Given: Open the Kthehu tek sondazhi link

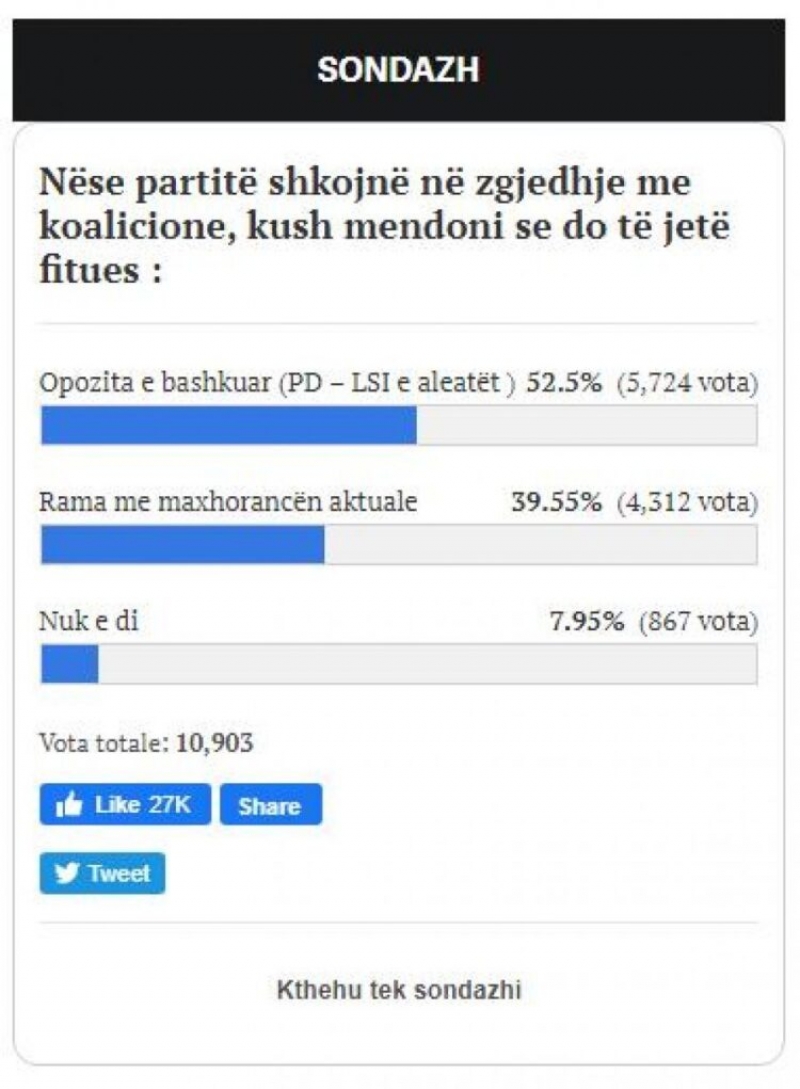Looking at the screenshot, I should click(x=399, y=990).
